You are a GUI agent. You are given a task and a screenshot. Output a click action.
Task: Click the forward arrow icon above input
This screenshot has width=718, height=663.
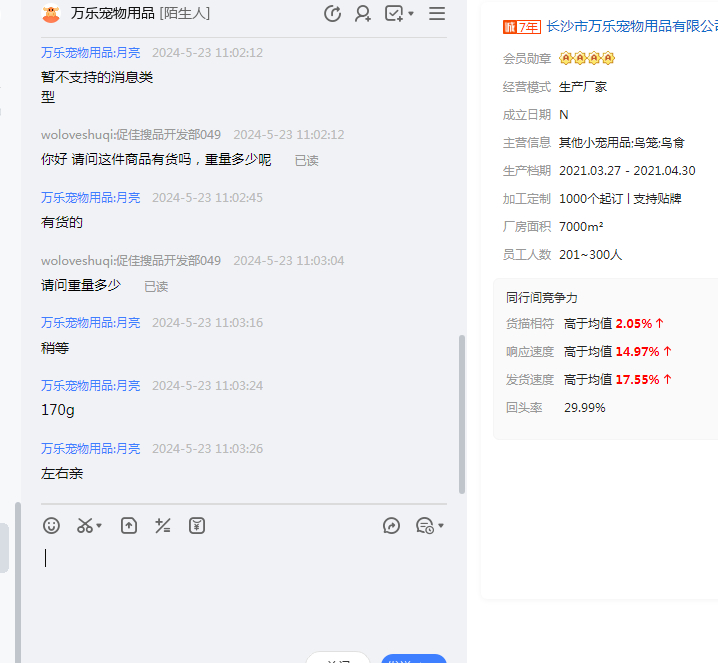click(x=392, y=525)
